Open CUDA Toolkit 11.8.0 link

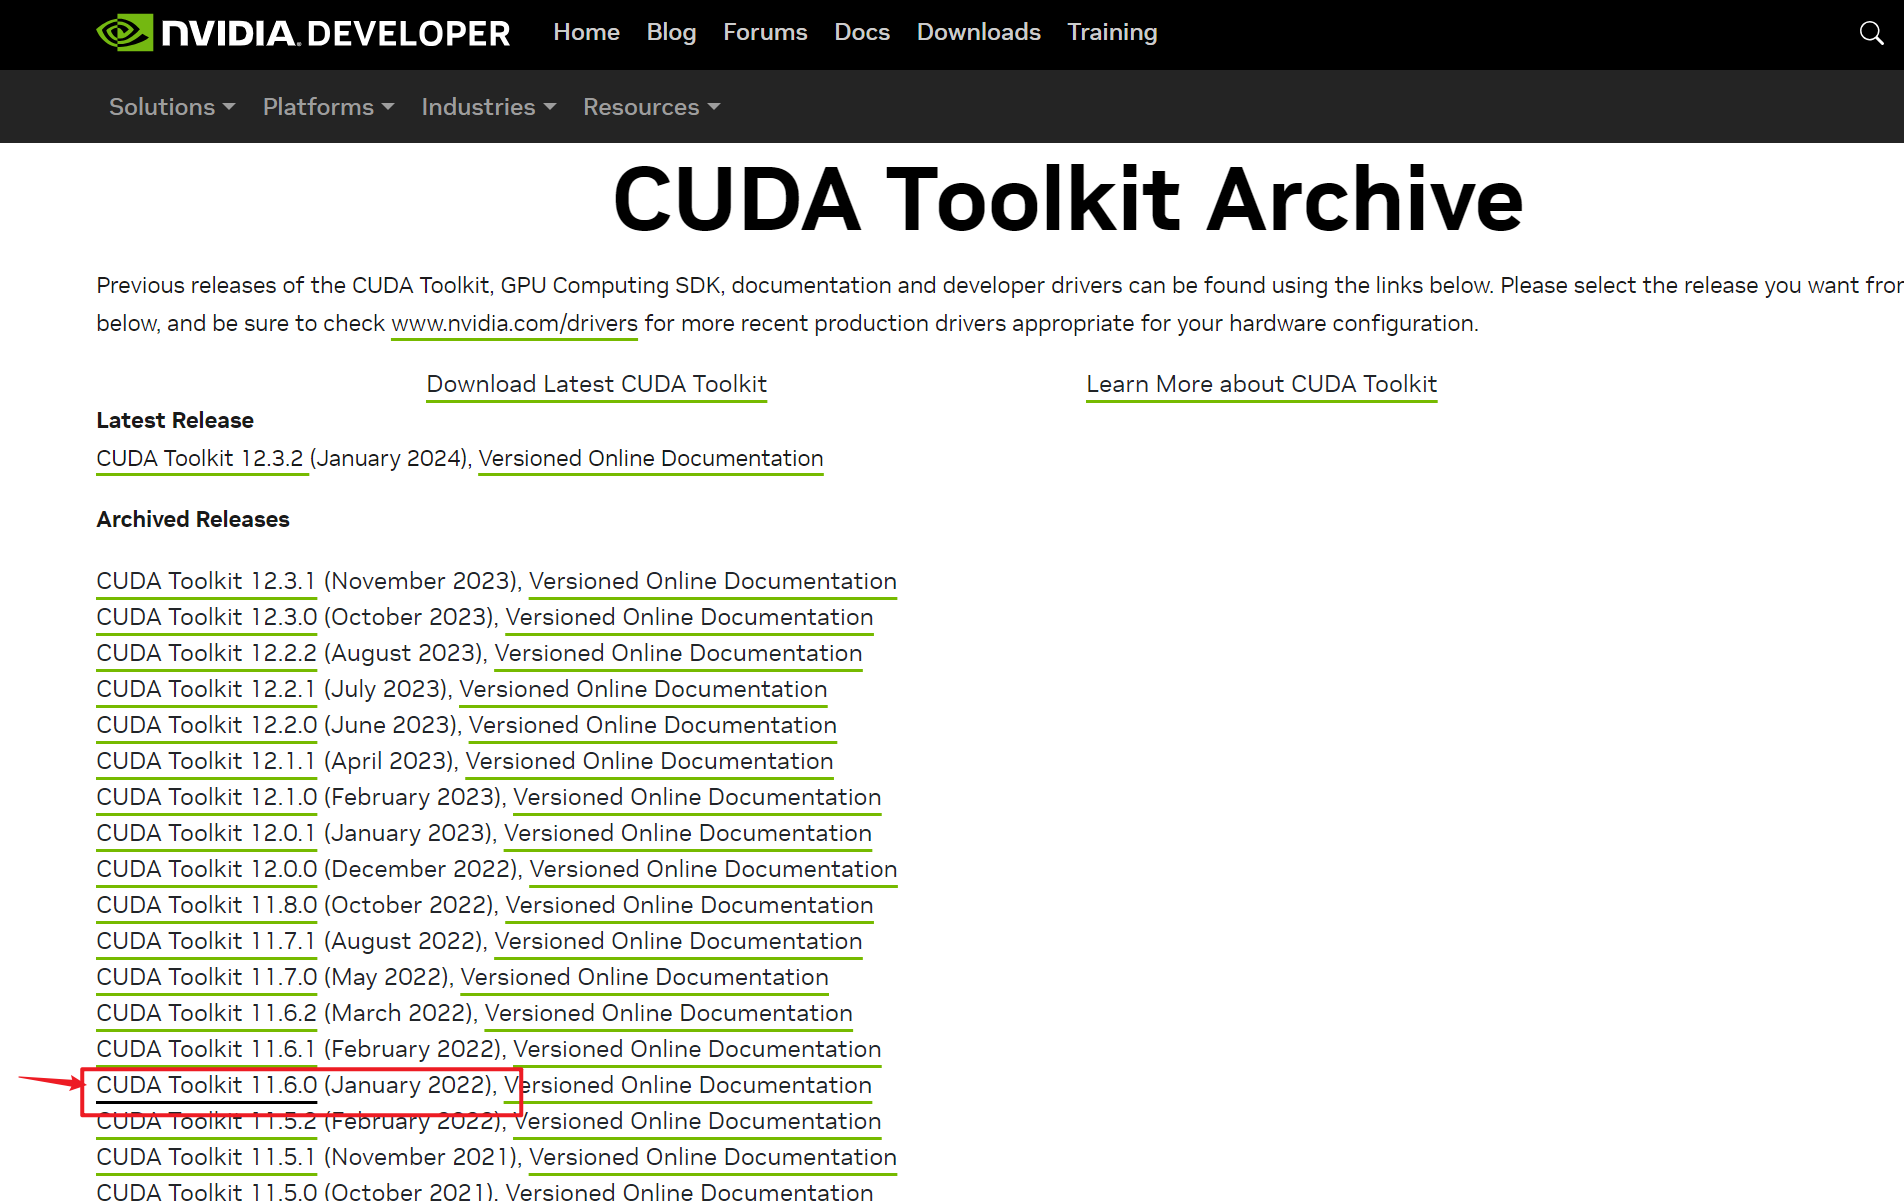click(206, 906)
